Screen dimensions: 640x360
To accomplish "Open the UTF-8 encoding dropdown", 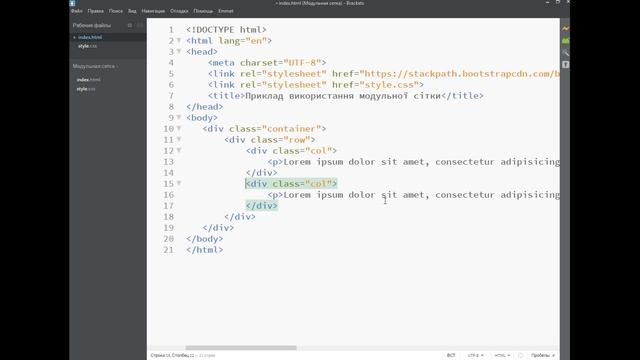I will click(476, 356).
